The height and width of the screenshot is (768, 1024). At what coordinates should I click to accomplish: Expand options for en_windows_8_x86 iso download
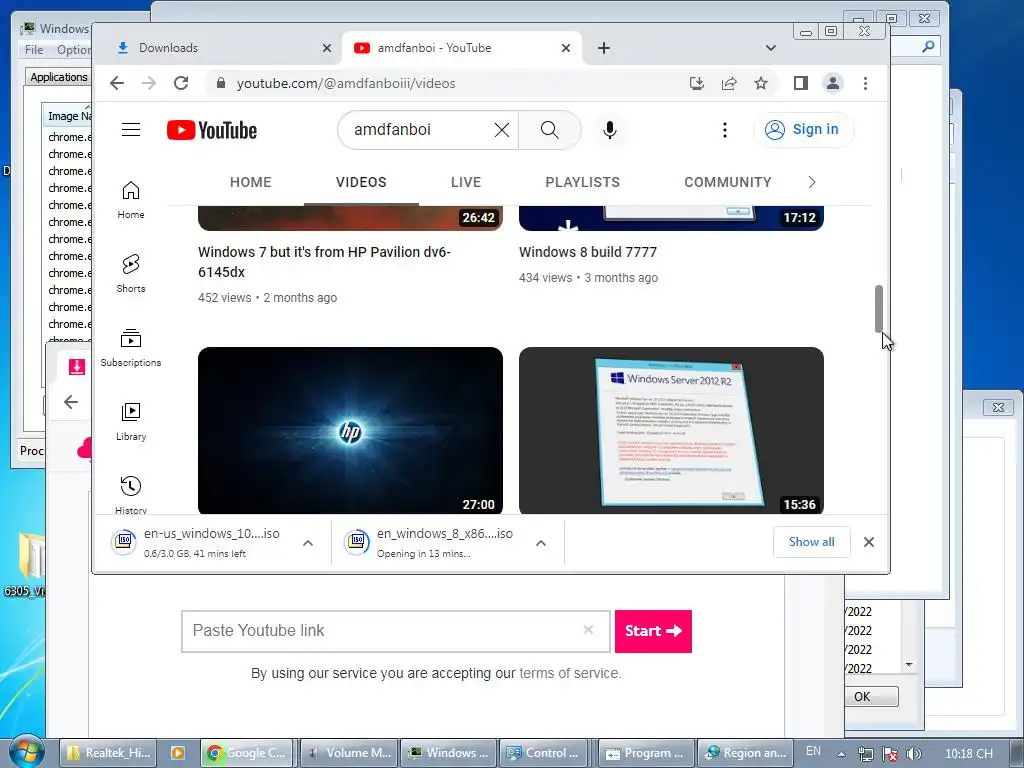(541, 543)
